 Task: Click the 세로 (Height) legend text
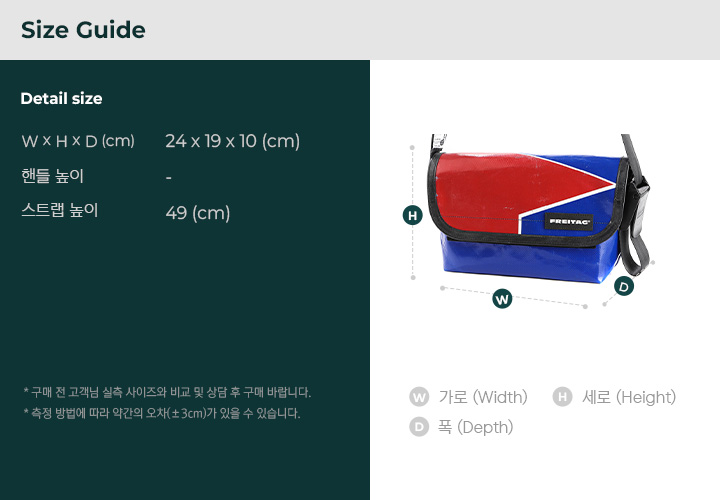(x=629, y=397)
